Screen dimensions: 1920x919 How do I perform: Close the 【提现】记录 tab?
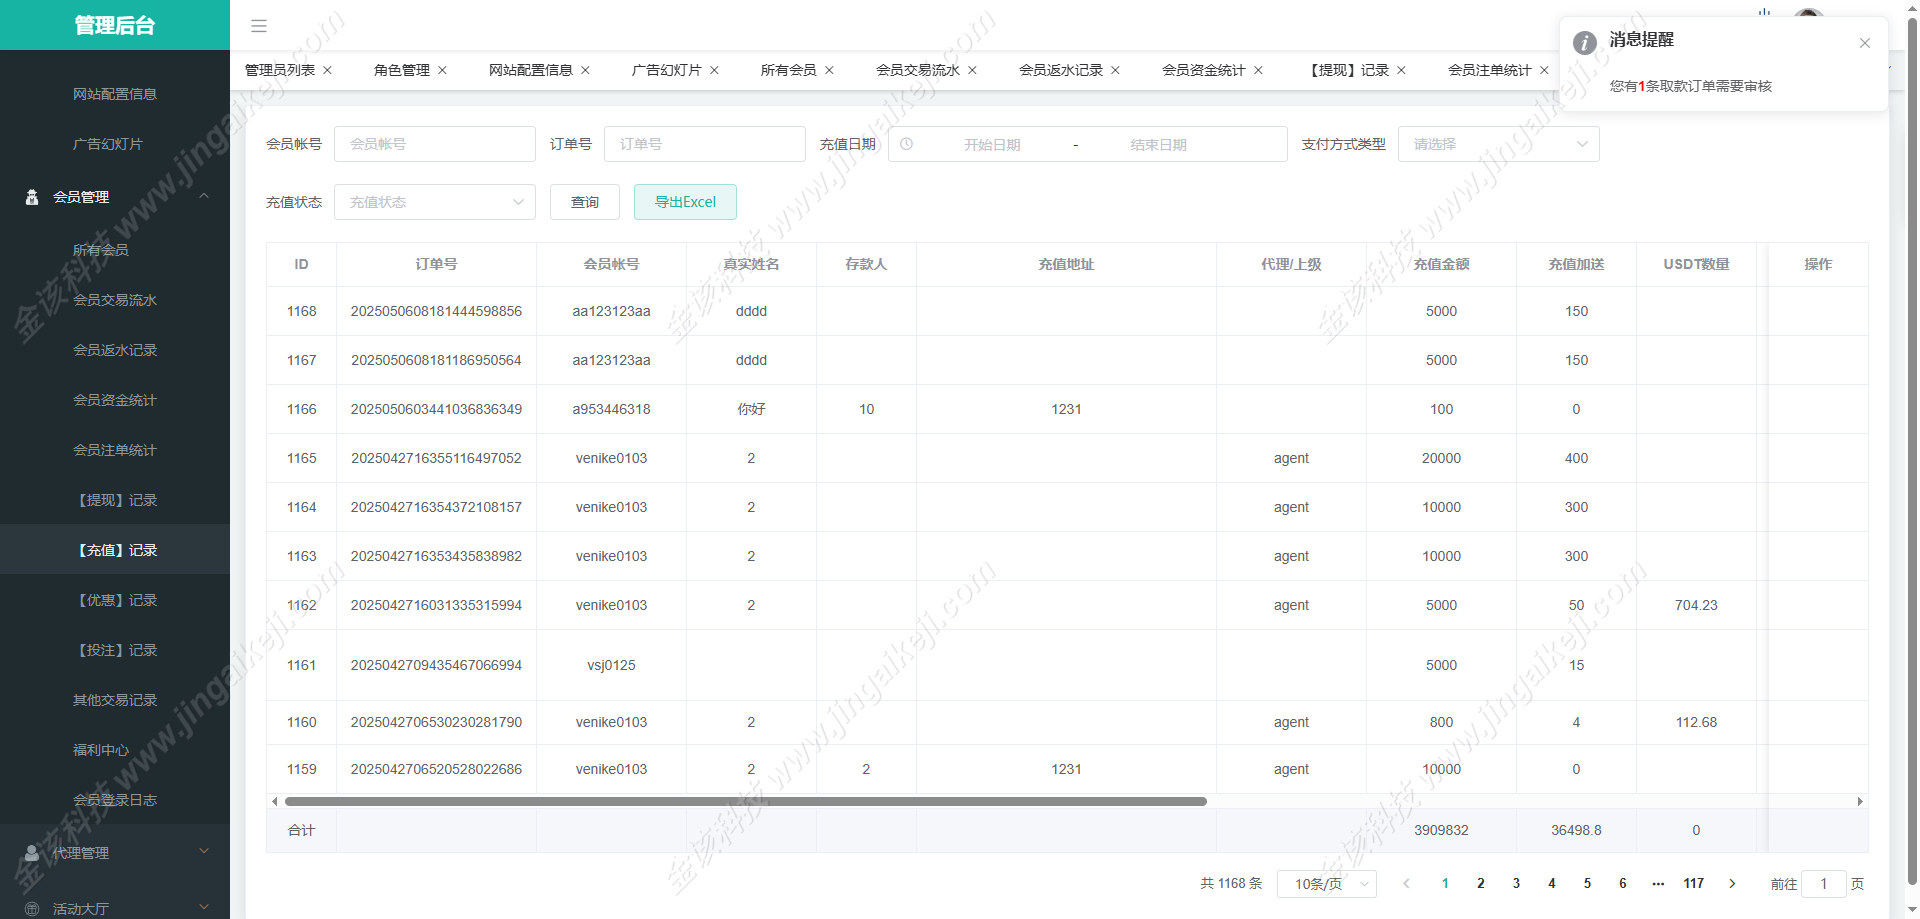point(1401,70)
